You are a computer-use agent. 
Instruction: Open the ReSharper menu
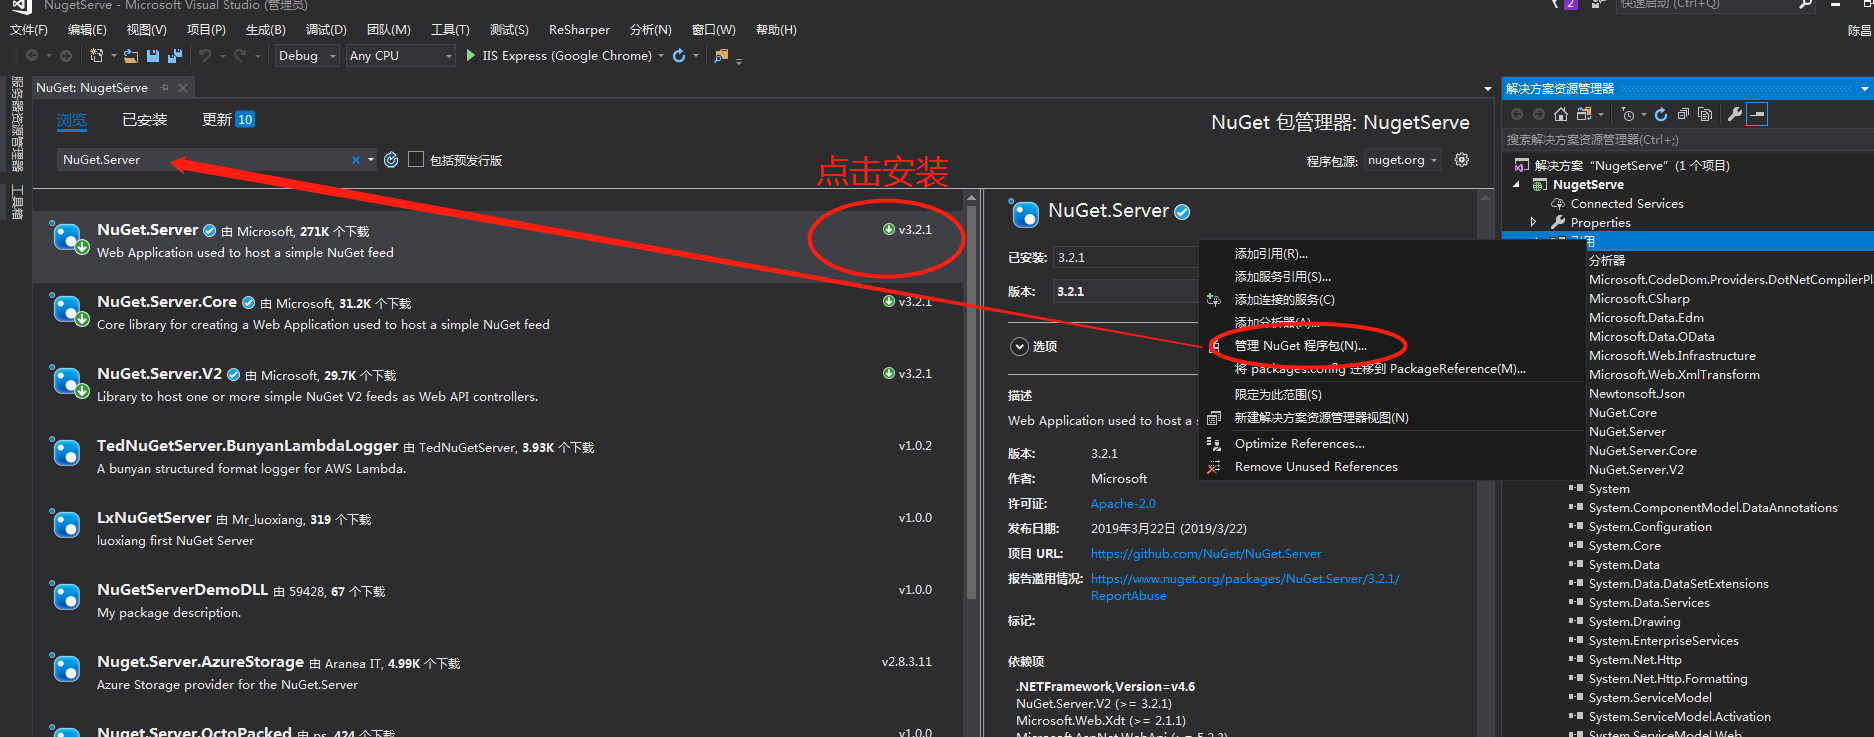point(579,30)
